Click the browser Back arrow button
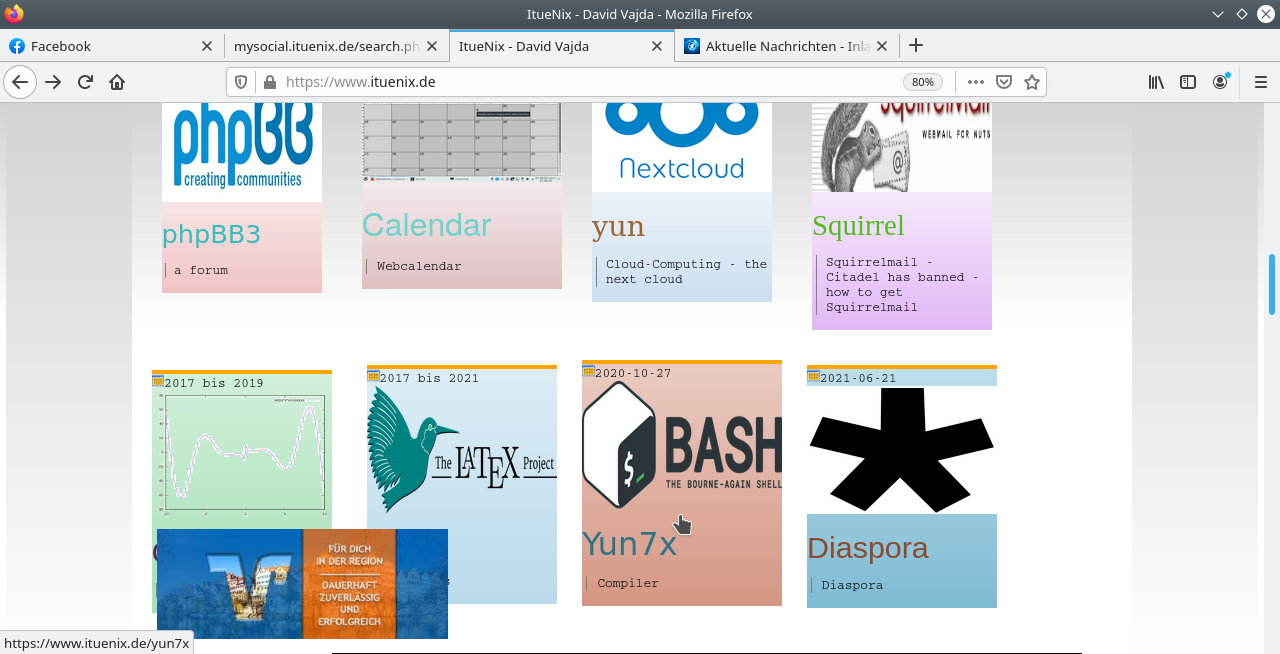Screen dimensions: 1280x654 click(x=20, y=82)
